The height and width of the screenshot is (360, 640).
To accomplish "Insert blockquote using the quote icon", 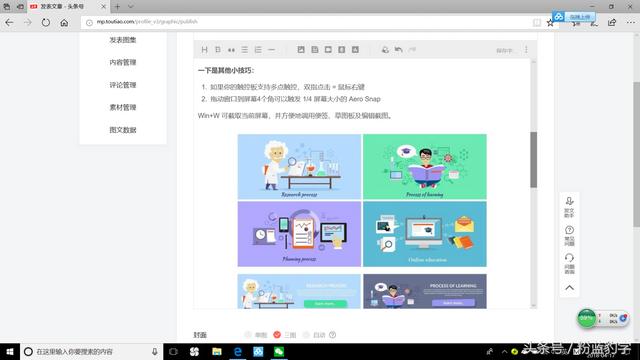I will [x=231, y=50].
